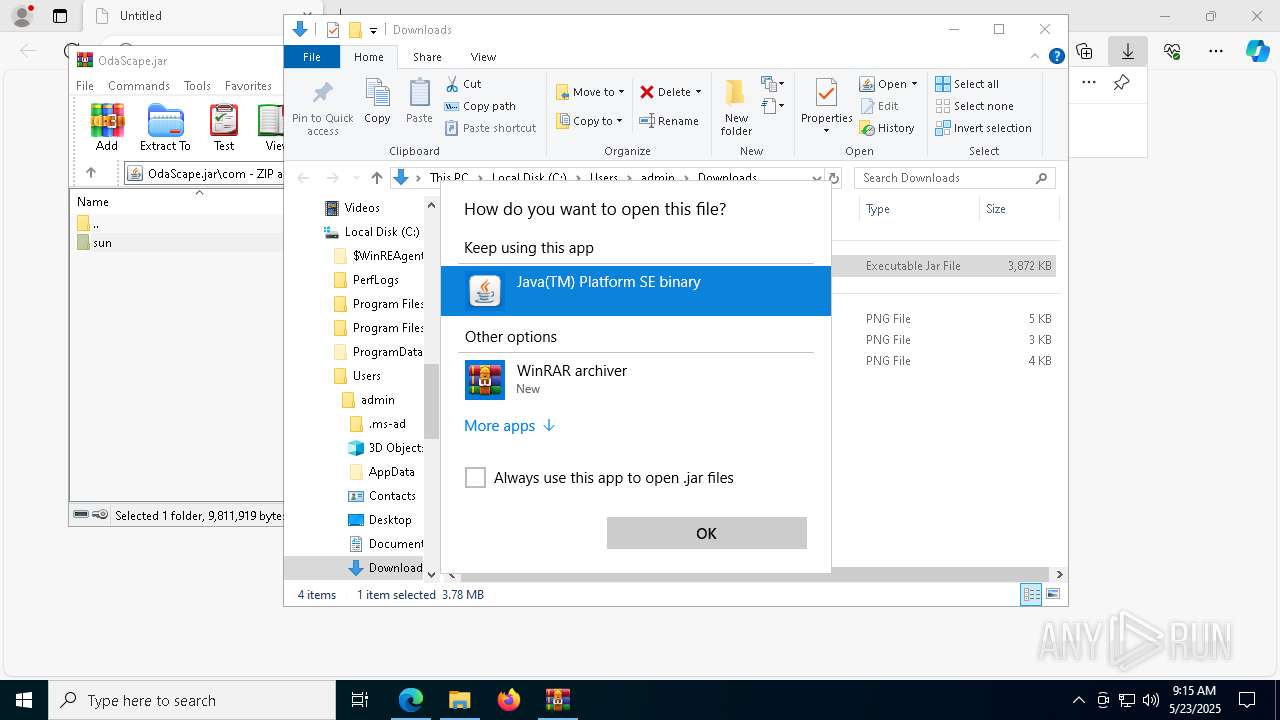The image size is (1280, 720).
Task: Expand More apps list
Action: pos(509,426)
